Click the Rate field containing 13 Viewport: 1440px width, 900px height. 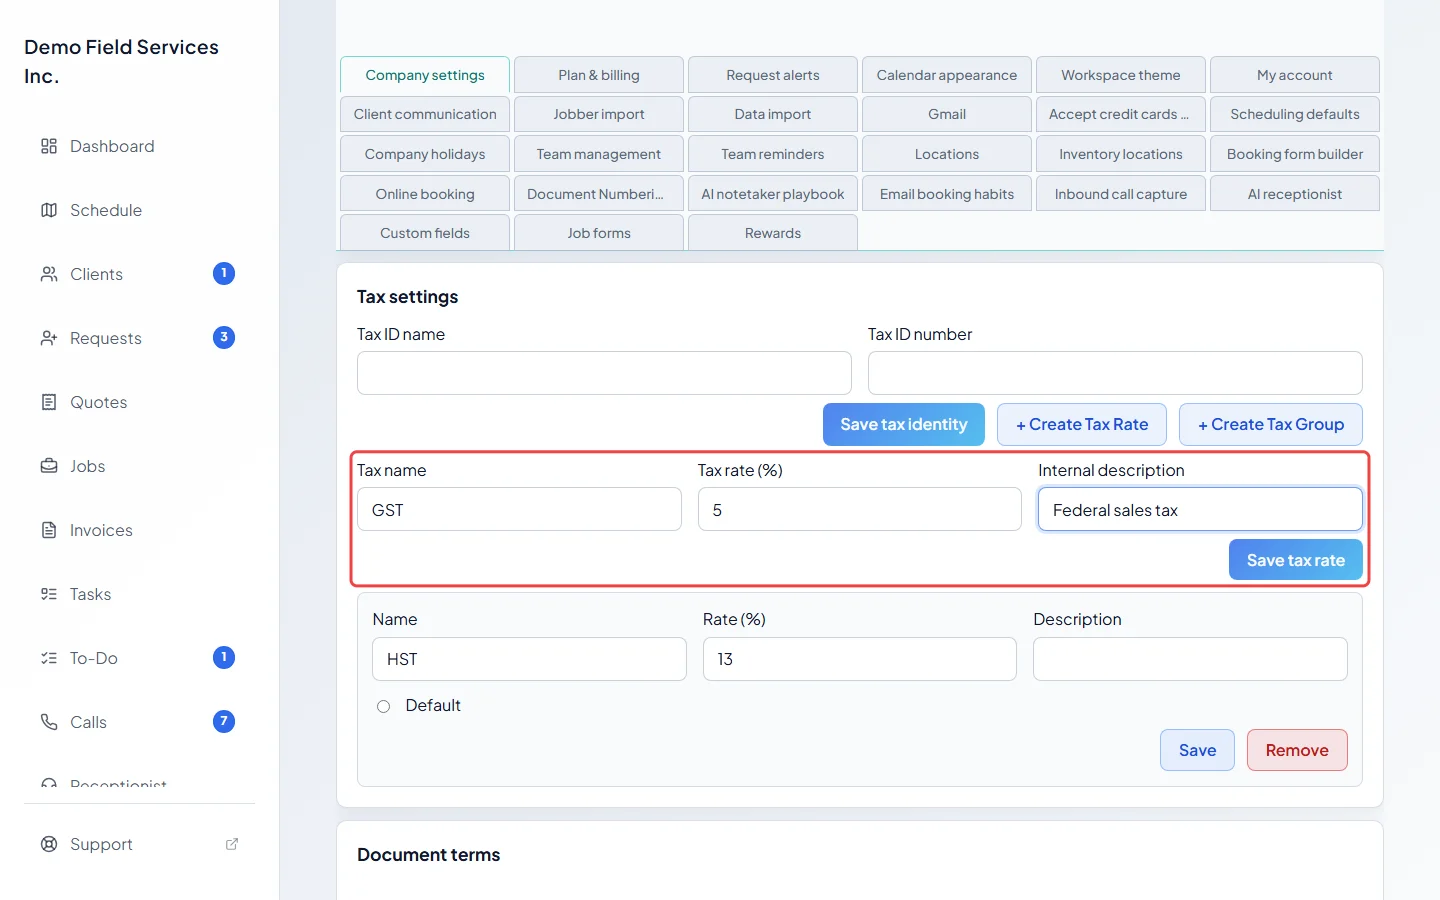pos(860,659)
